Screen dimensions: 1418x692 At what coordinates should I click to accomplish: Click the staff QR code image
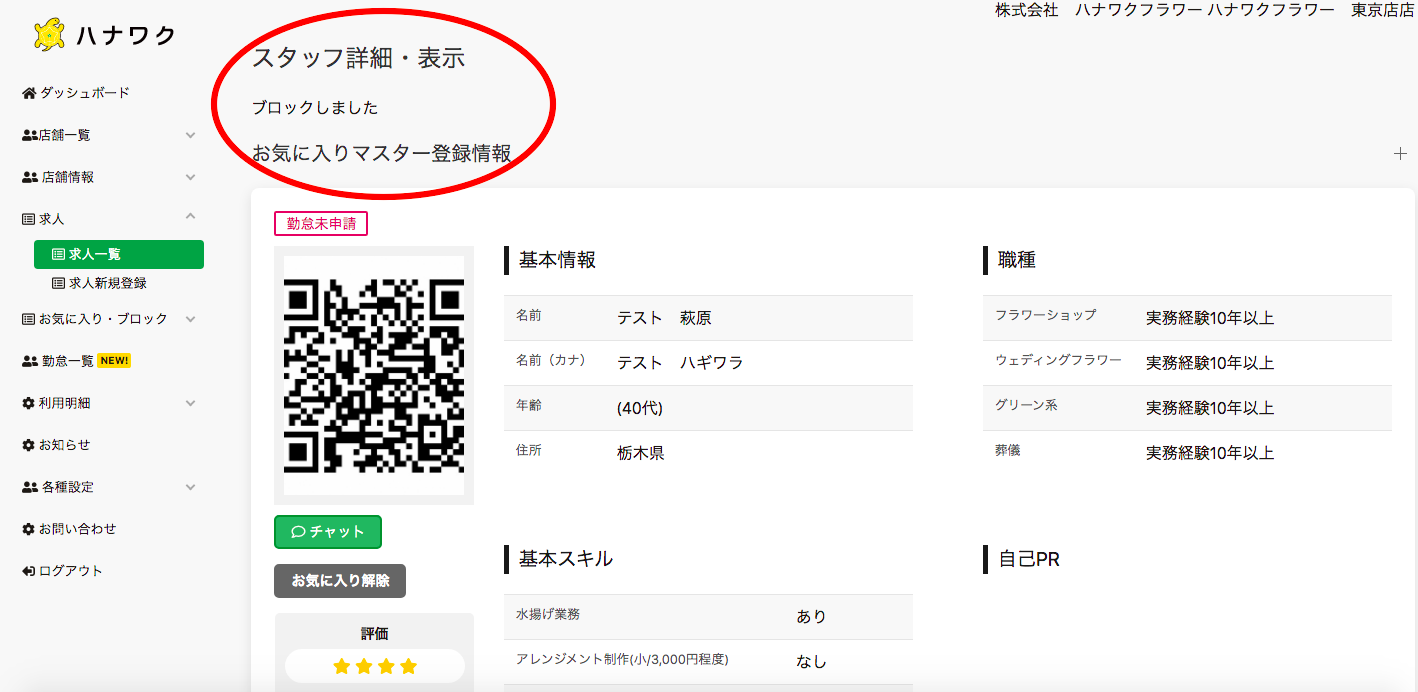tap(374, 375)
